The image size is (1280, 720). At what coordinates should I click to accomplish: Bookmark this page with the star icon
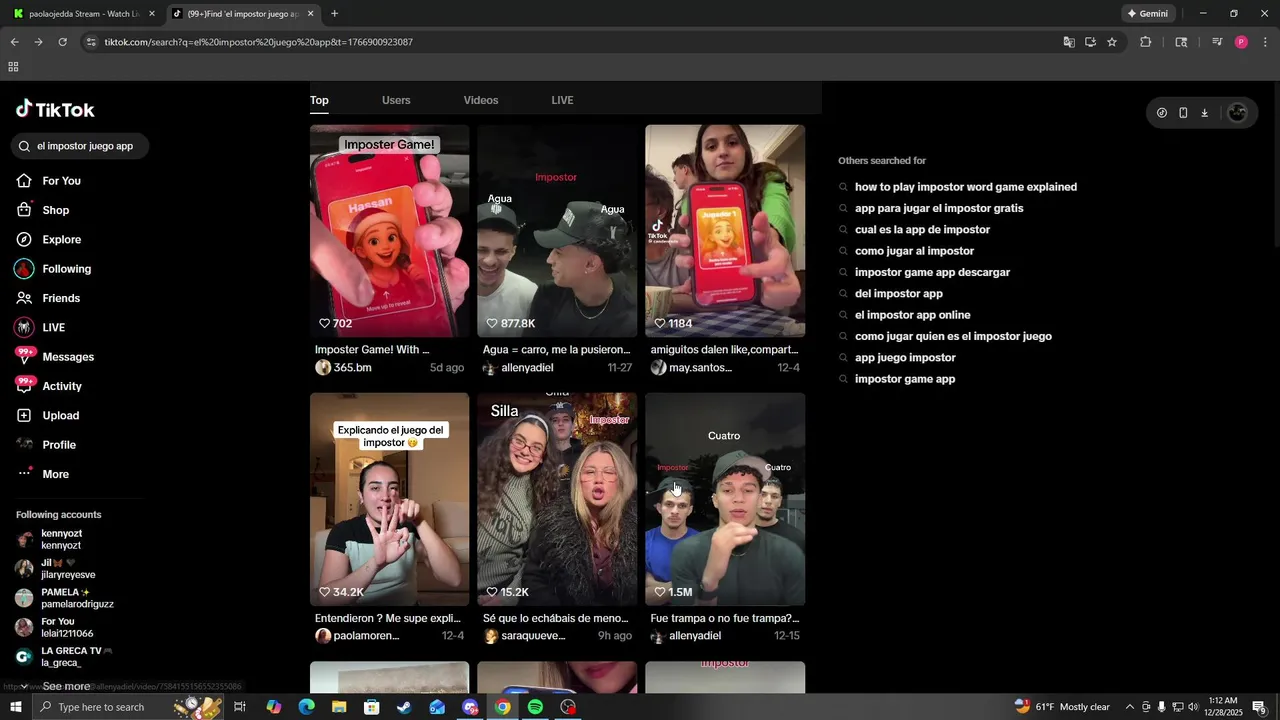pos(1112,42)
